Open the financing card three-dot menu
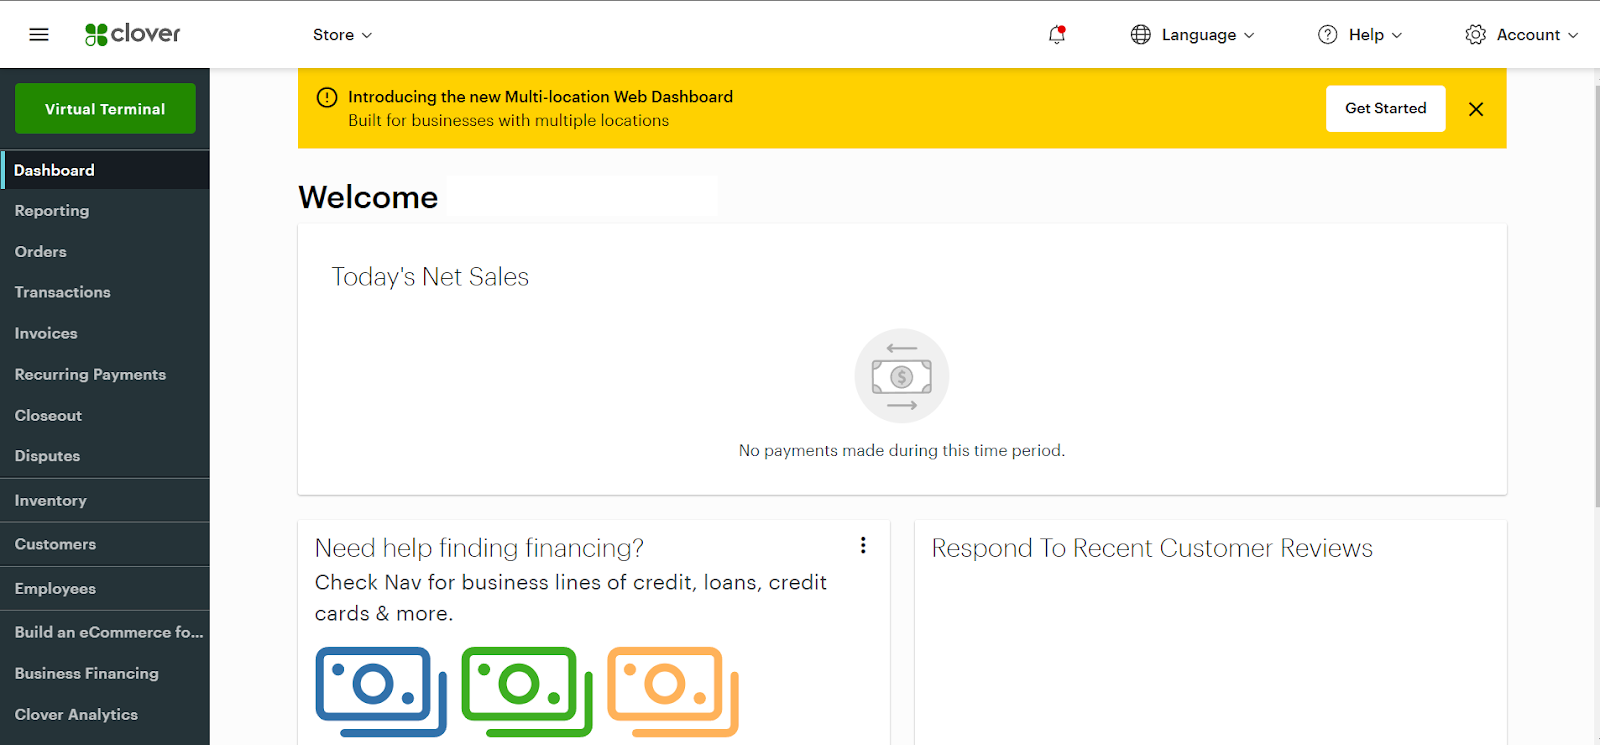The width and height of the screenshot is (1600, 745). [863, 545]
